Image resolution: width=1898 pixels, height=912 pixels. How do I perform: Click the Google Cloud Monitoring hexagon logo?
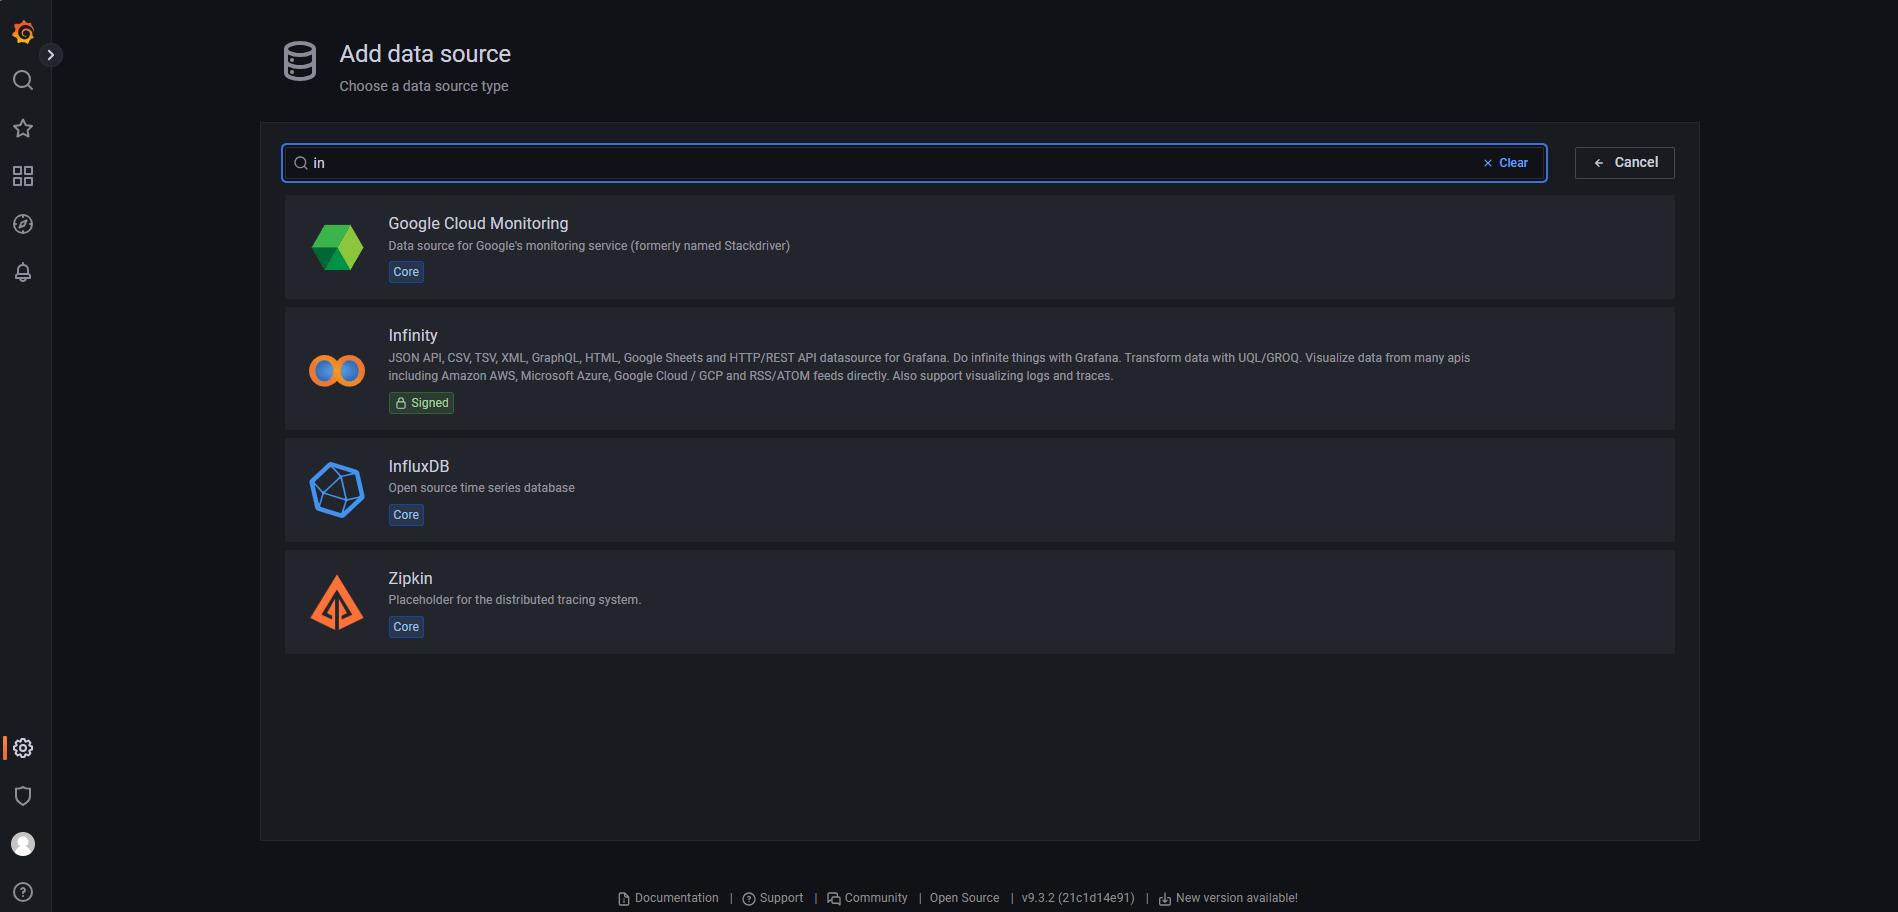[337, 247]
